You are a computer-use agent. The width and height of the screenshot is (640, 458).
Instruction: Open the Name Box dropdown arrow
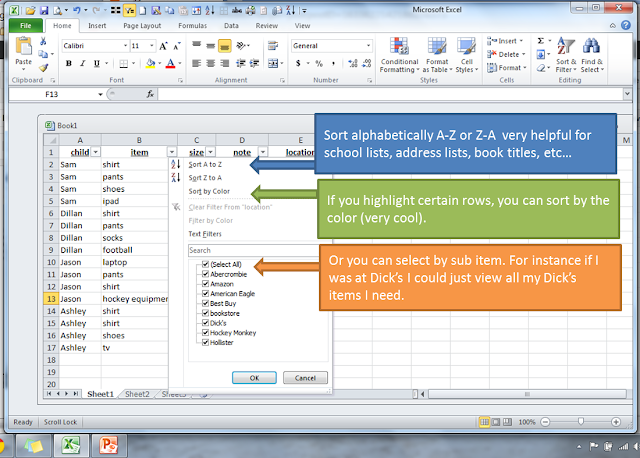coord(100,94)
